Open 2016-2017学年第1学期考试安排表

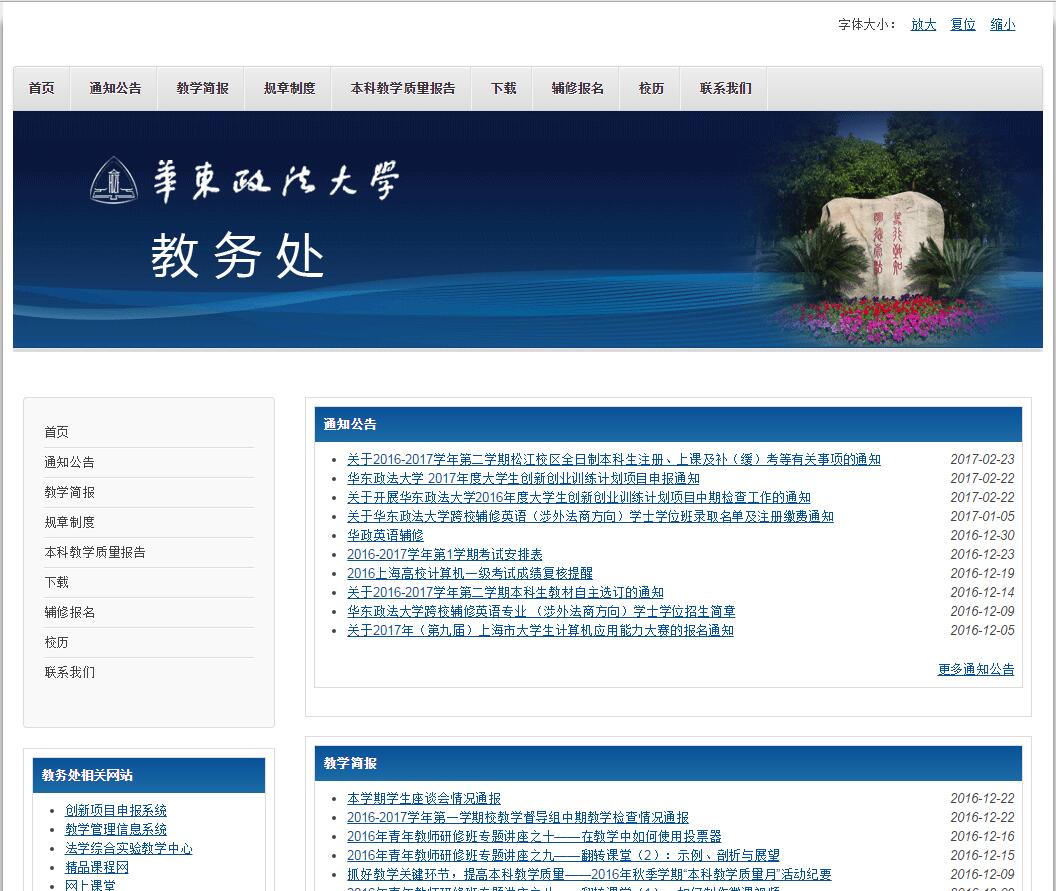(444, 554)
